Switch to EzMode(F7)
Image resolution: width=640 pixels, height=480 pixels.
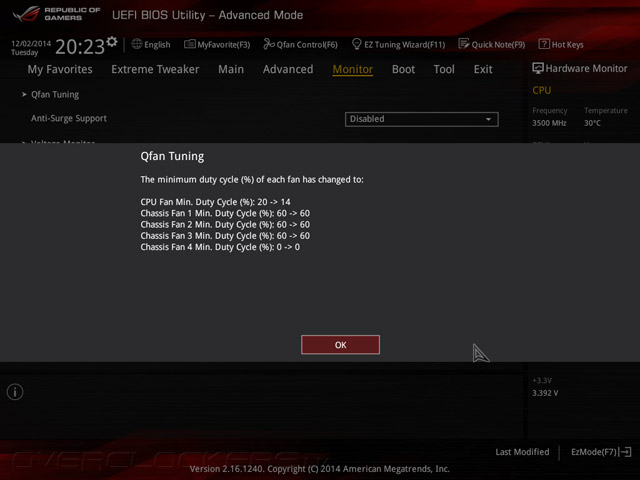click(x=601, y=452)
